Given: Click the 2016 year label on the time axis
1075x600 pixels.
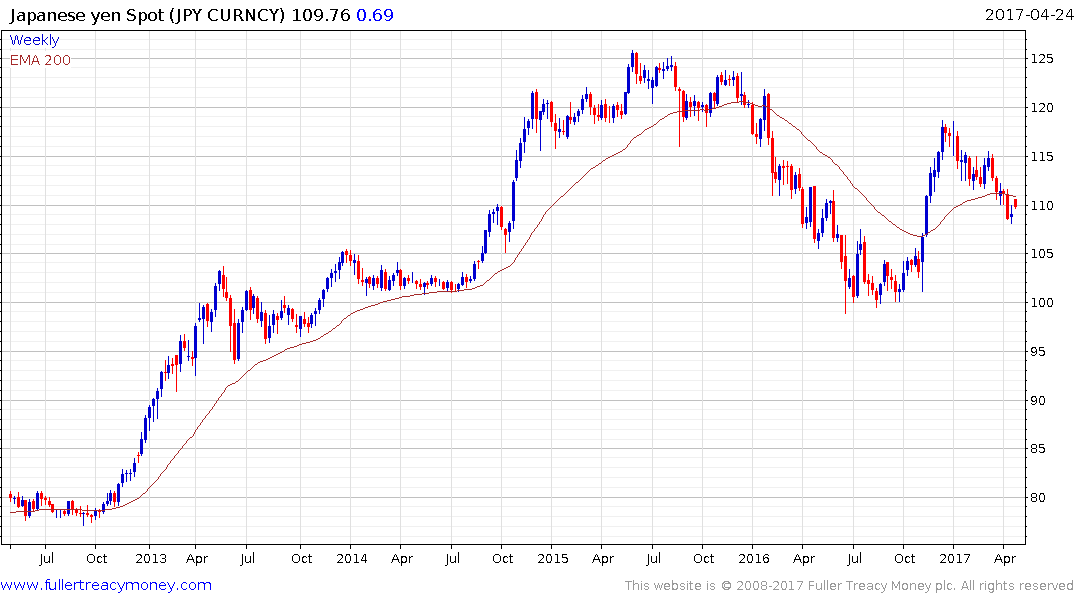Looking at the screenshot, I should (x=754, y=559).
